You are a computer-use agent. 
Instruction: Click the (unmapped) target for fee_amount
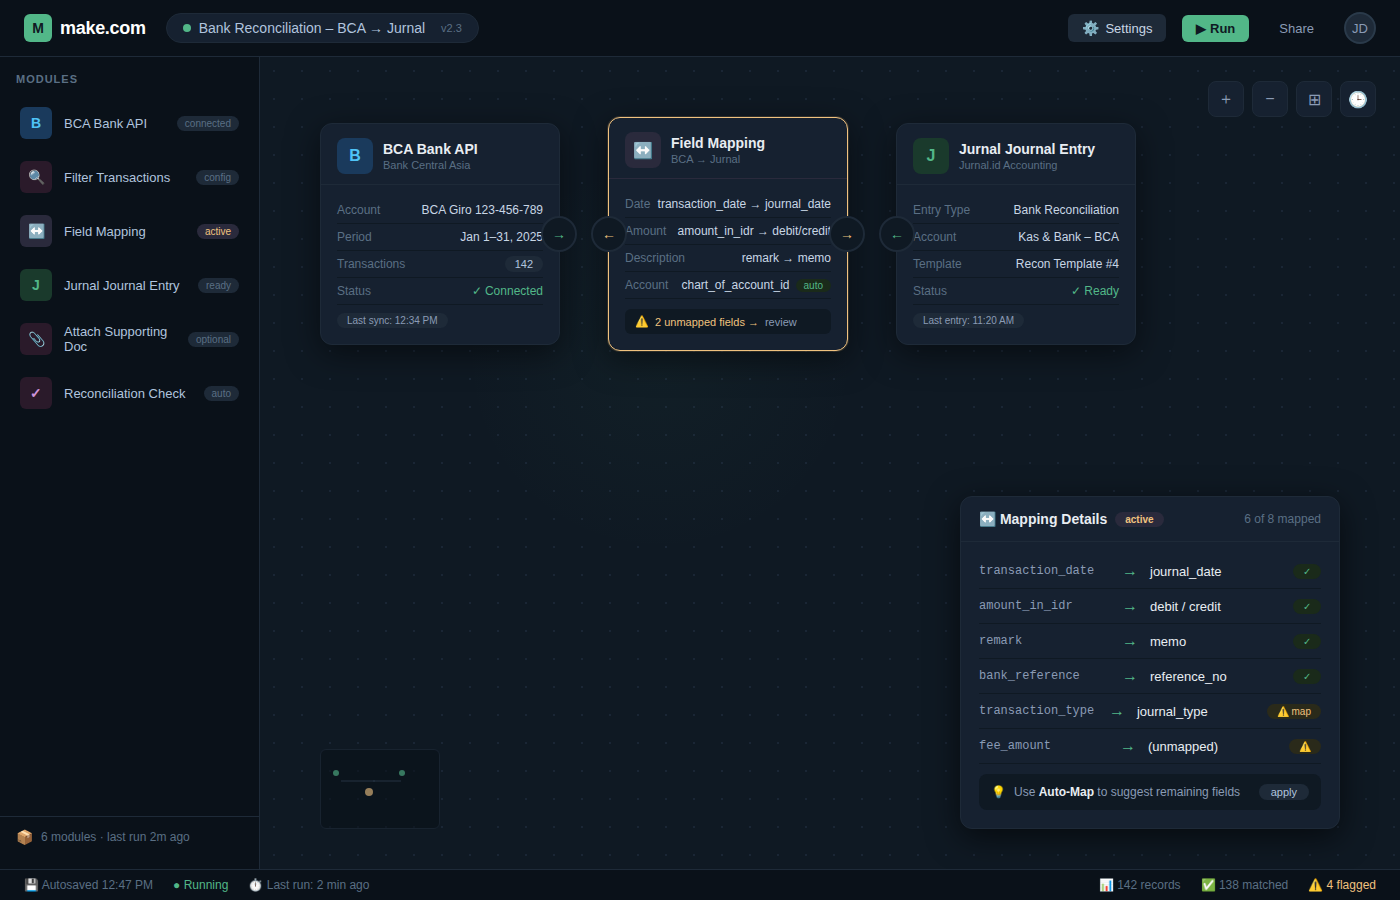click(x=1183, y=747)
